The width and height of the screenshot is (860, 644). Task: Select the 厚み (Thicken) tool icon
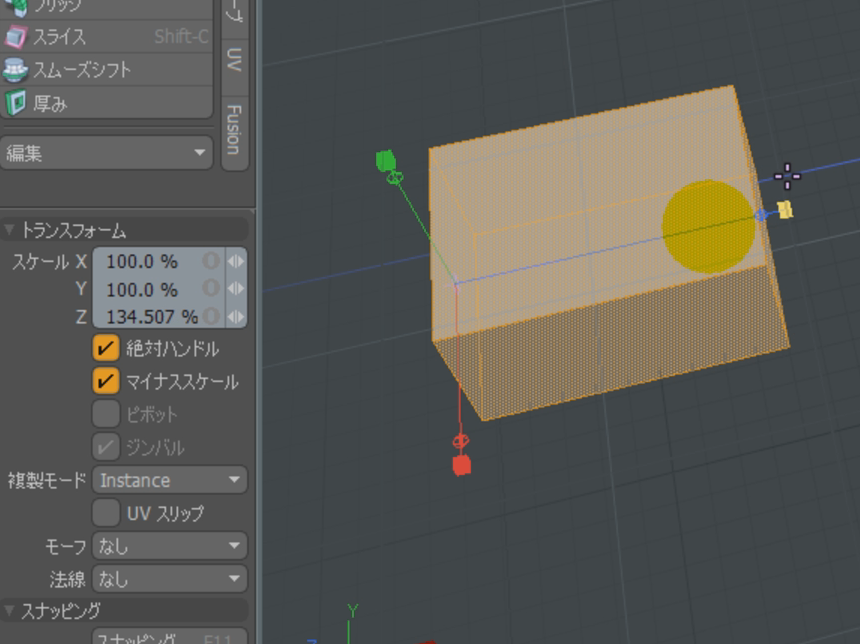(15, 103)
